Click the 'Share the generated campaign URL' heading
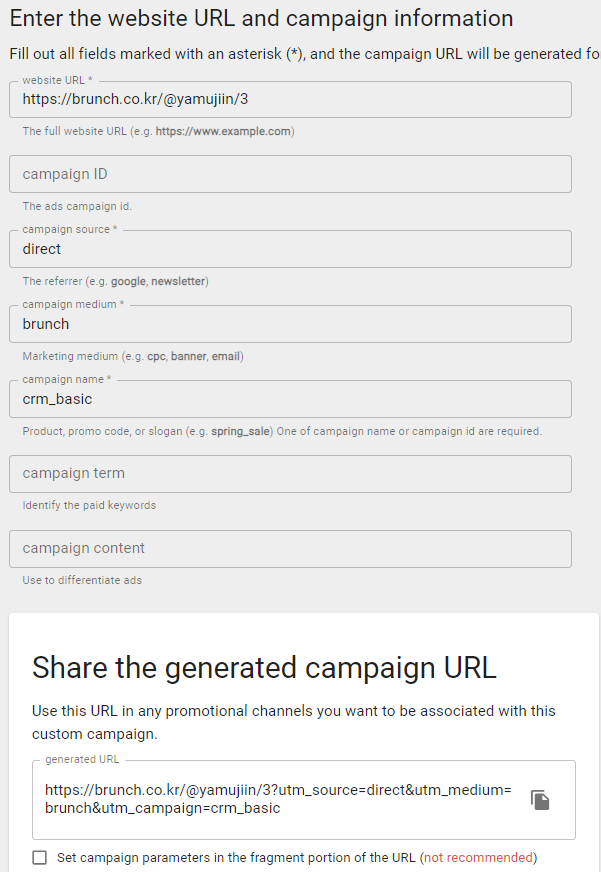 click(264, 667)
